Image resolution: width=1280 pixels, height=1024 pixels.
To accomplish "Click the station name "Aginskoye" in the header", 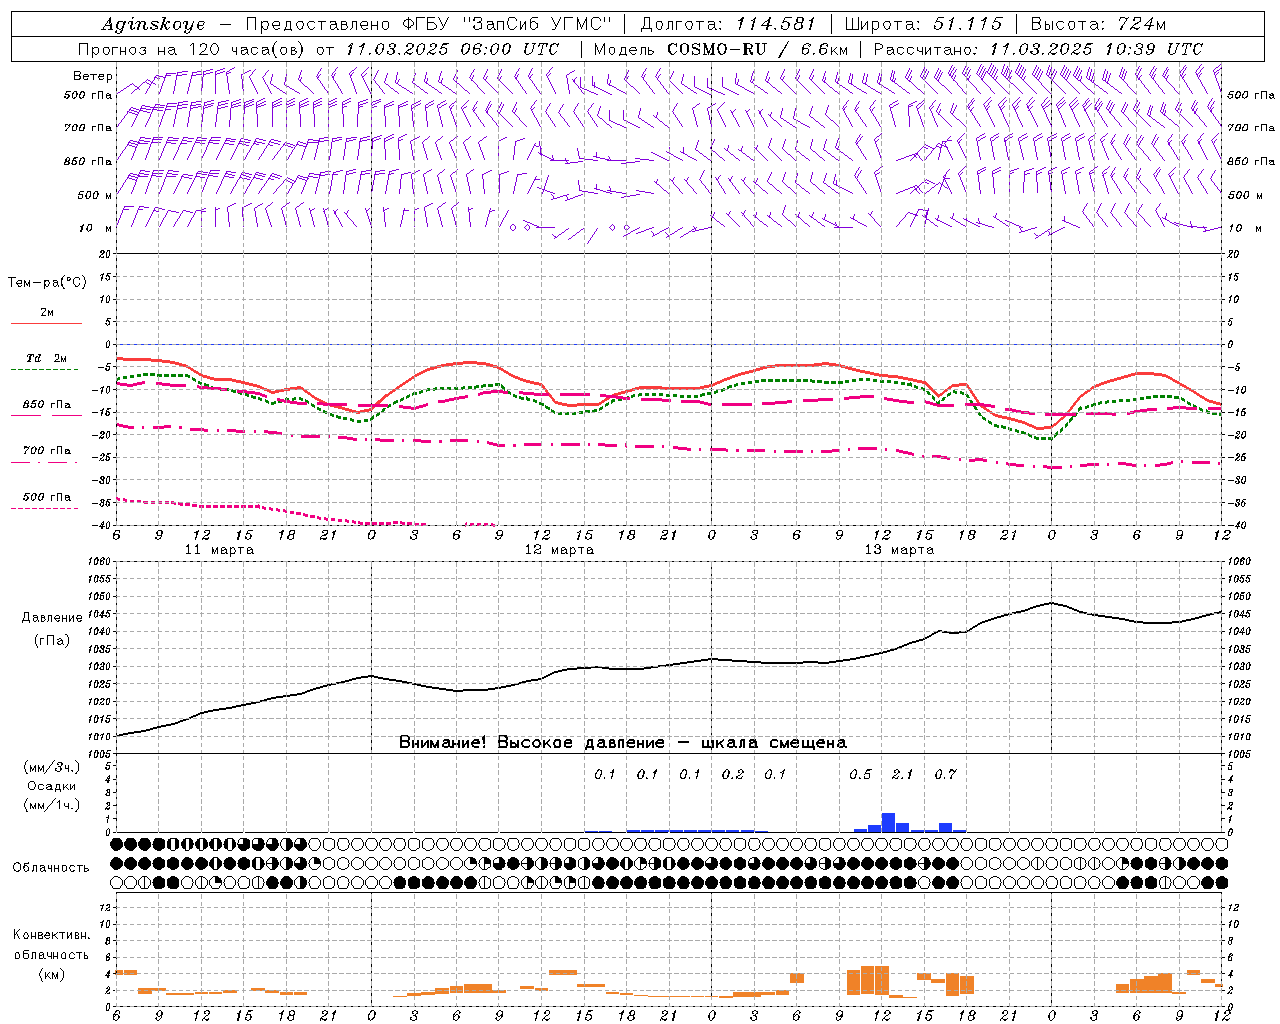I will [154, 24].
